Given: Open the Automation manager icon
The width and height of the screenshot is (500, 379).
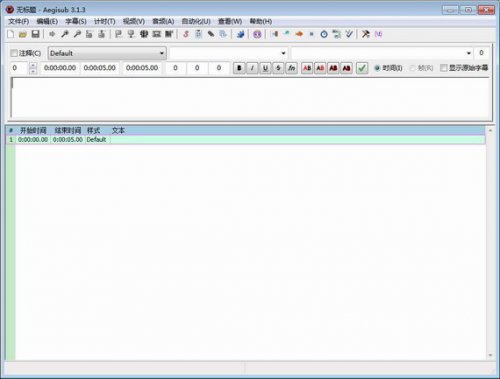Looking at the screenshot, I should pyautogui.click(x=240, y=34).
